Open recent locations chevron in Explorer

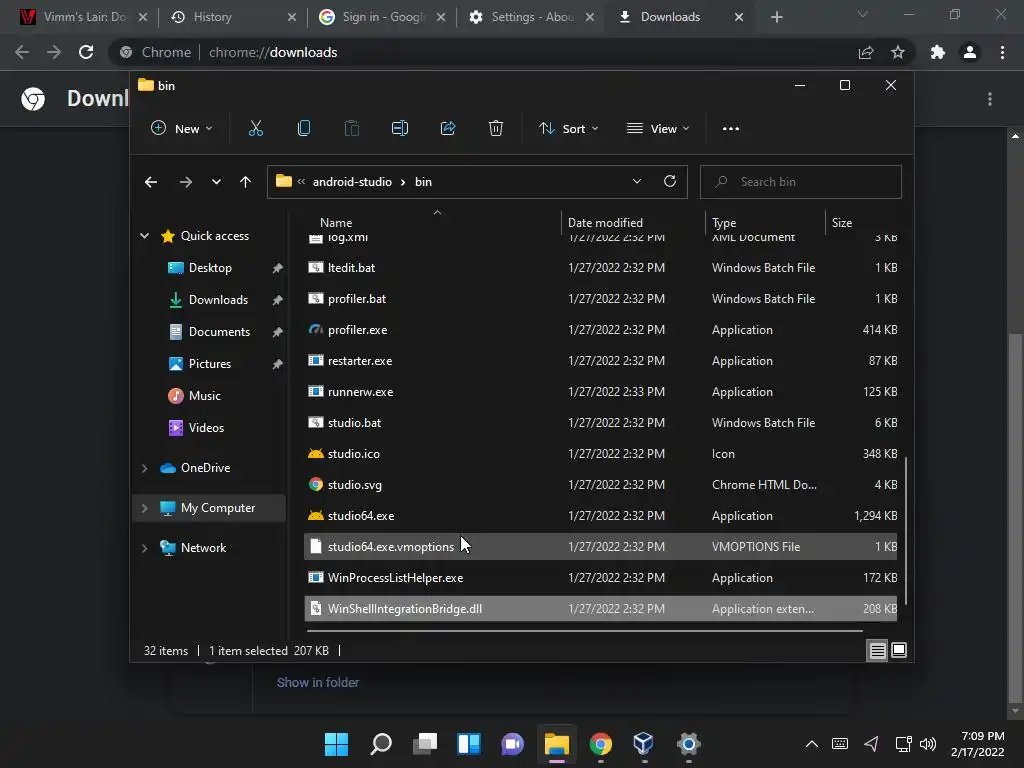click(x=216, y=182)
